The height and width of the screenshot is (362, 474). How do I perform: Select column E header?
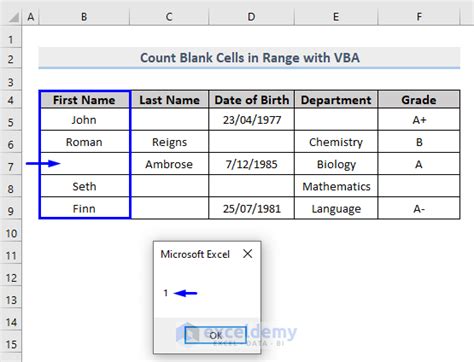(336, 17)
